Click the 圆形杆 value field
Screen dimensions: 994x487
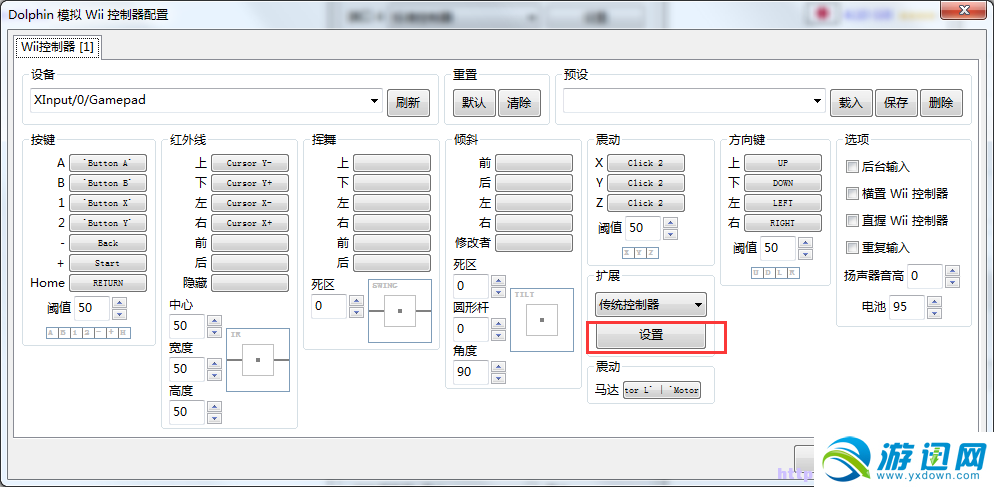click(471, 328)
